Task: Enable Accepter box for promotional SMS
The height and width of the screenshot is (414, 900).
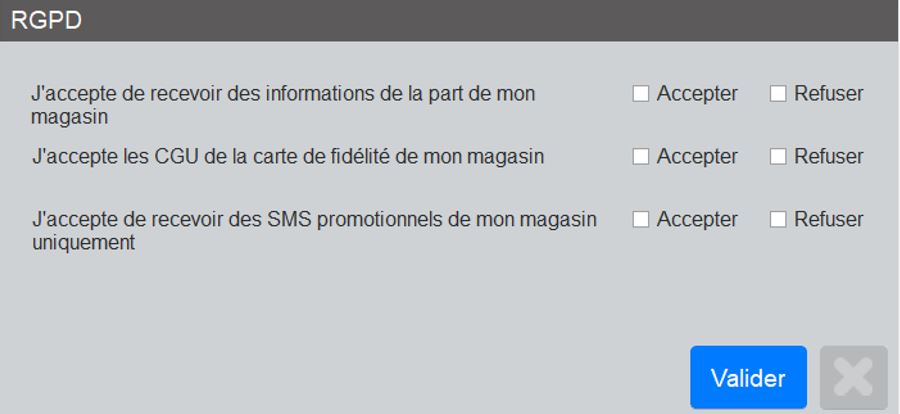Action: (x=641, y=219)
